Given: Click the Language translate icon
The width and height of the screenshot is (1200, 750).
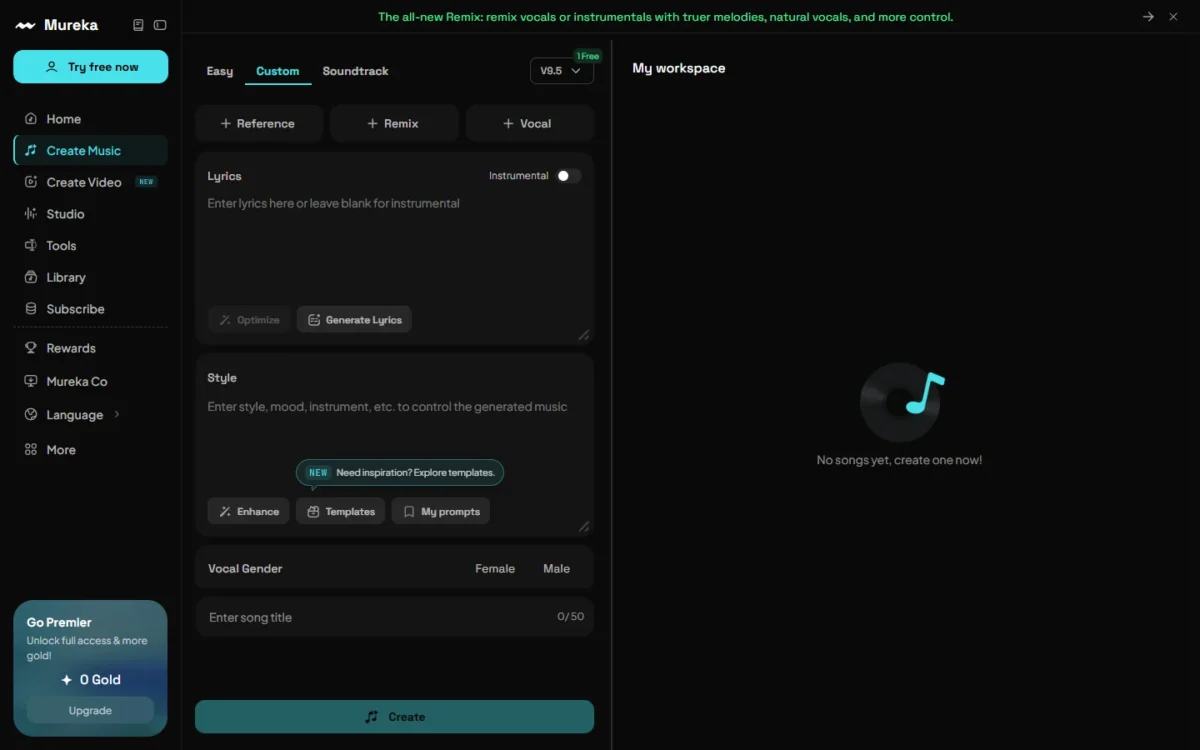Looking at the screenshot, I should pos(31,414).
